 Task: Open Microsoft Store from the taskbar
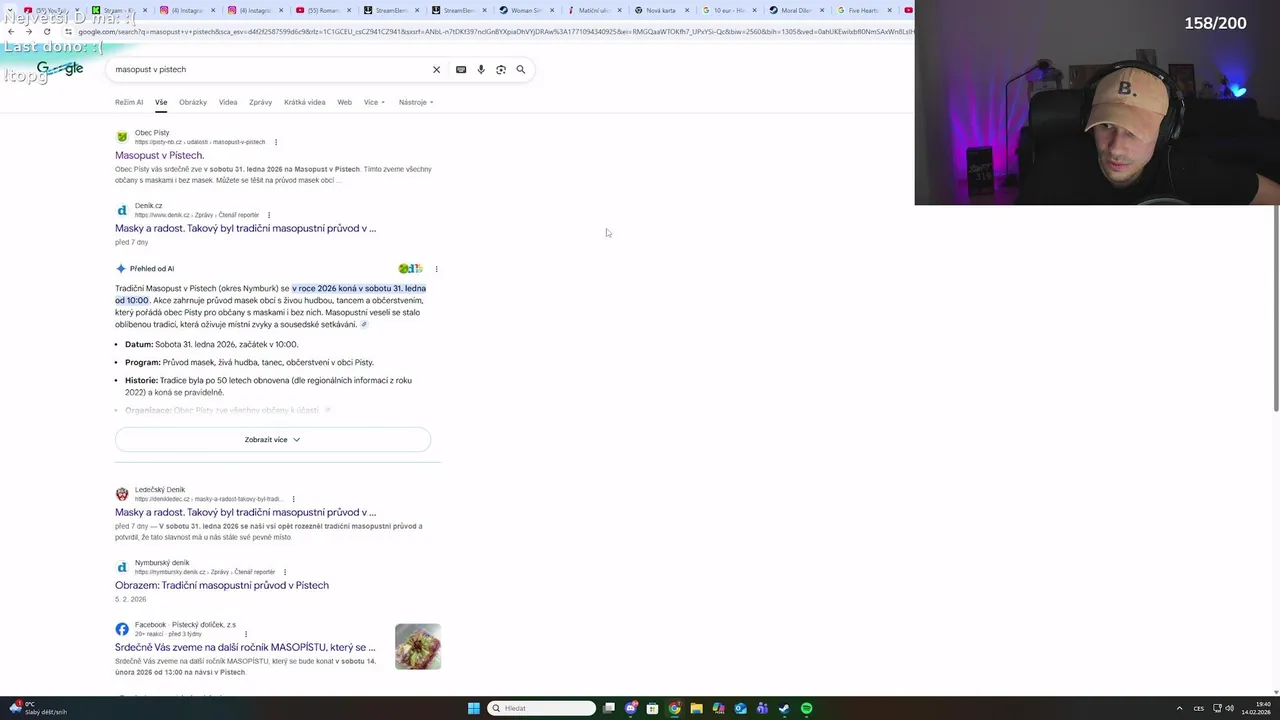(x=653, y=708)
